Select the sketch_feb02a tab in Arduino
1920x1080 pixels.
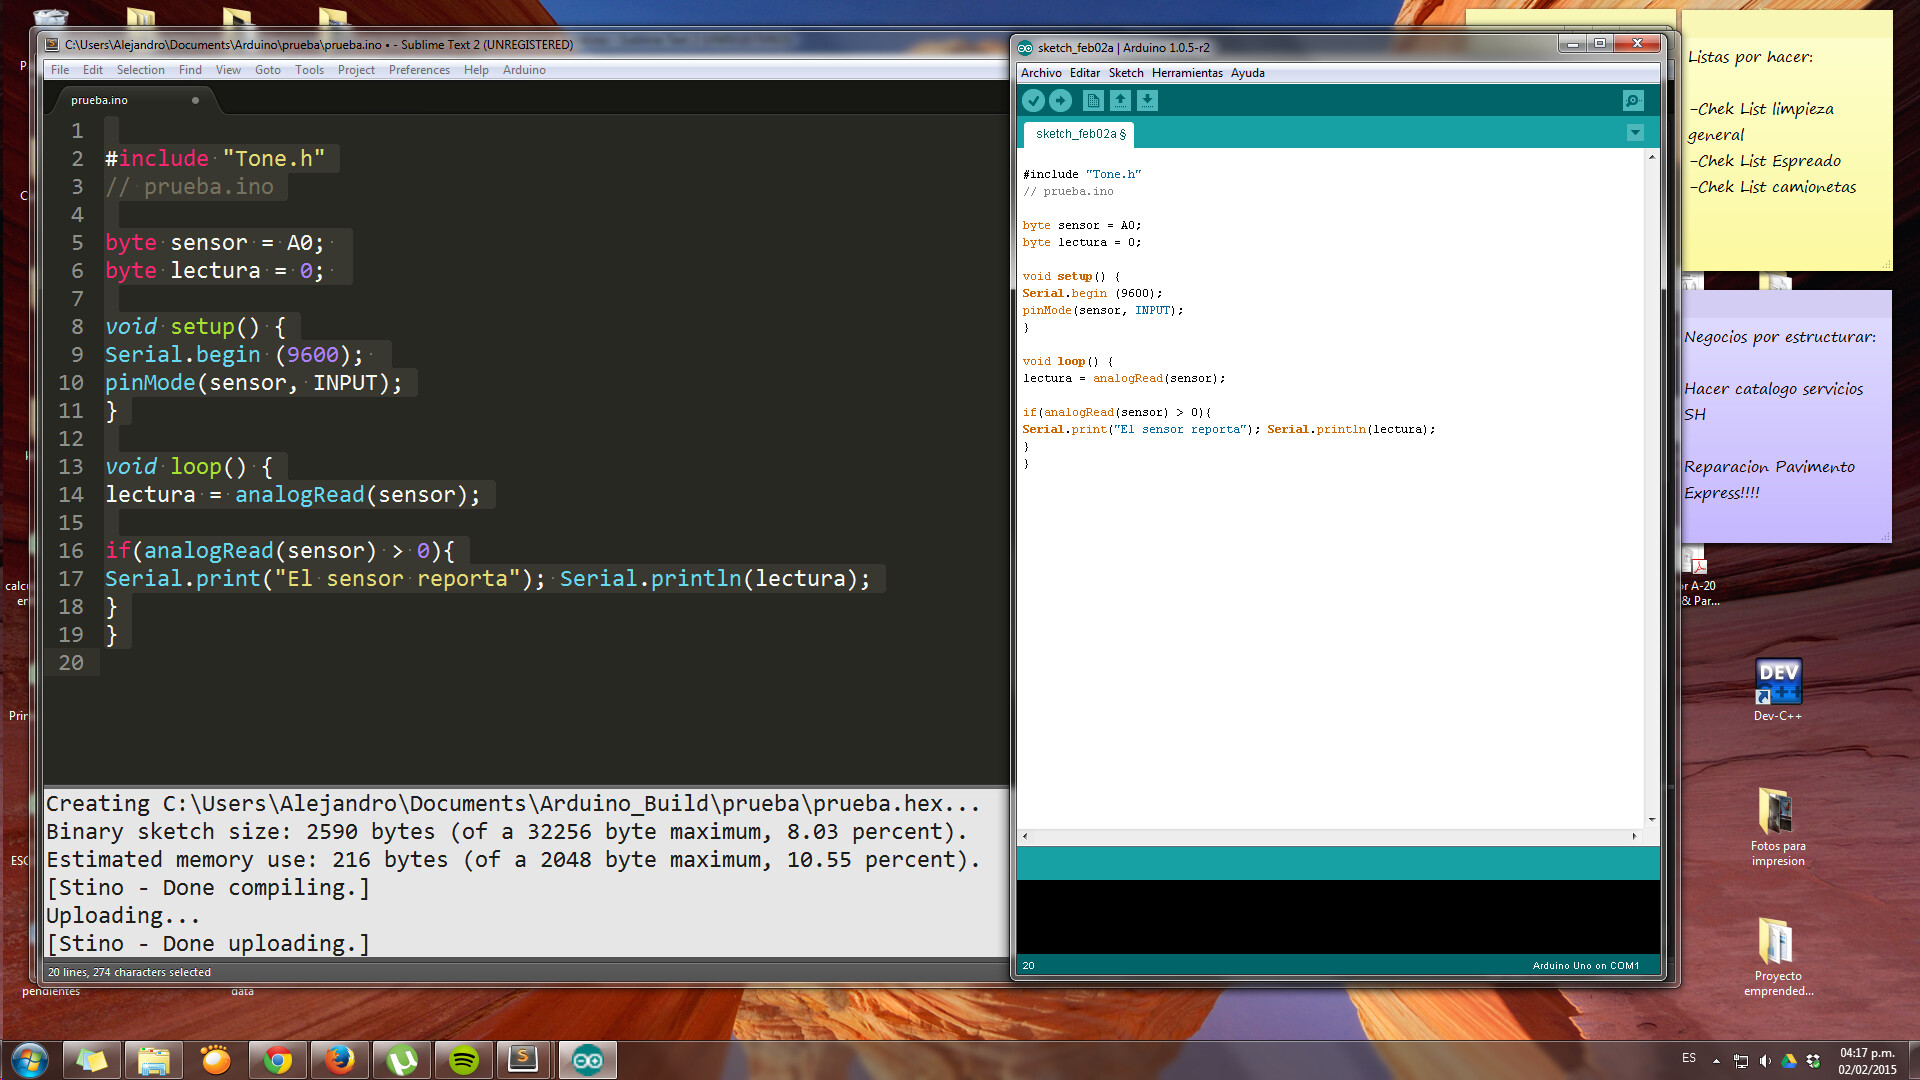click(x=1078, y=134)
